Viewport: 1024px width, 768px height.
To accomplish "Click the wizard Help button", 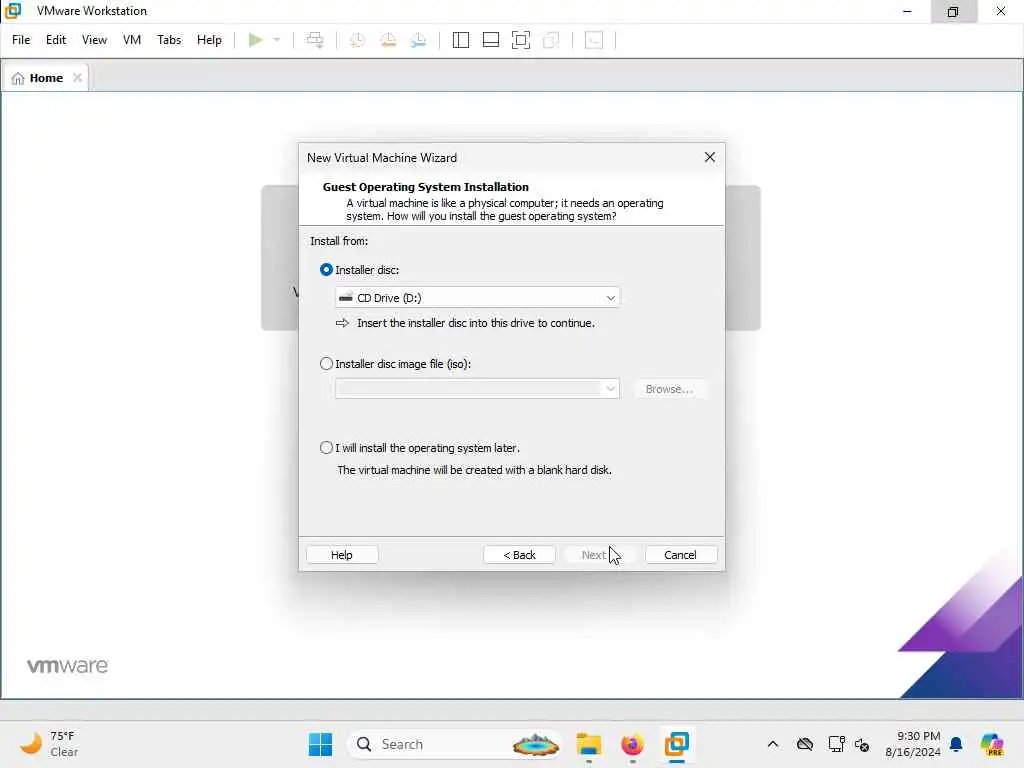I will point(342,555).
